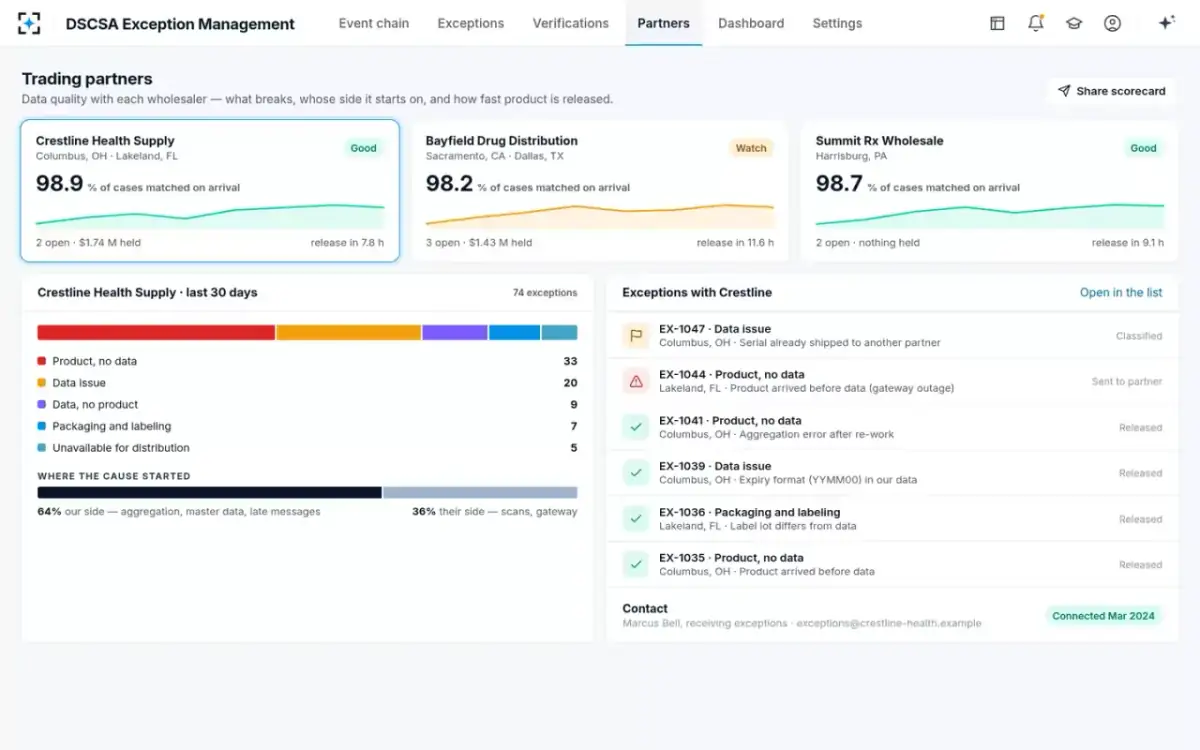
Task: Click the Data issue legend row
Action: coord(307,383)
